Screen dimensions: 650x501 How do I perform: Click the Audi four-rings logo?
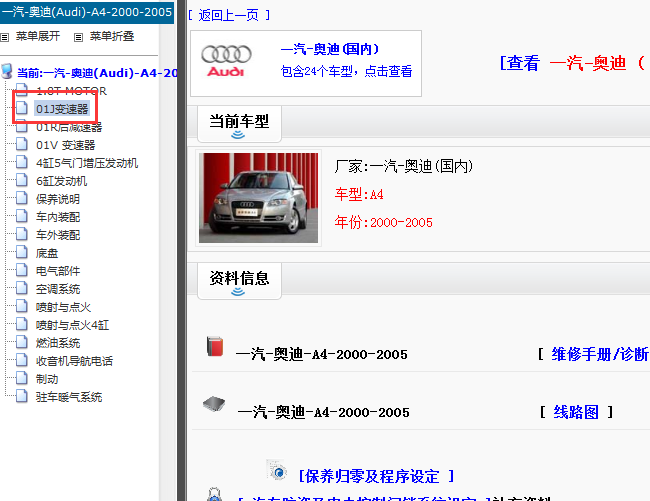click(x=226, y=61)
